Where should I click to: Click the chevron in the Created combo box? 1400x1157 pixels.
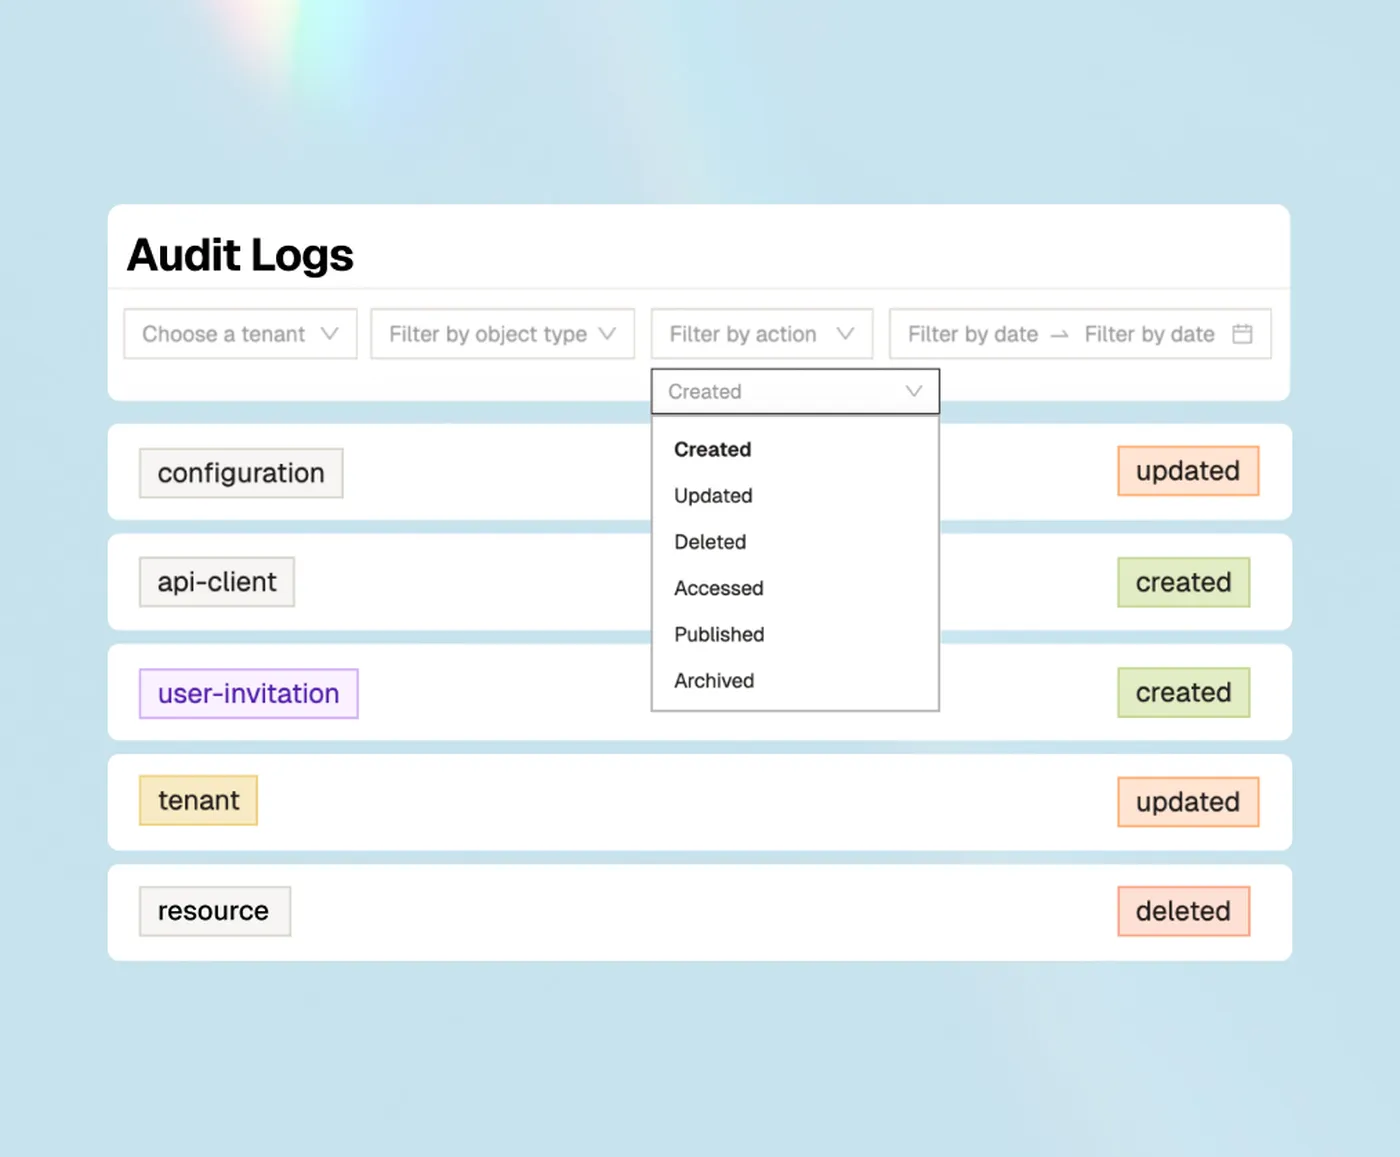tap(912, 391)
